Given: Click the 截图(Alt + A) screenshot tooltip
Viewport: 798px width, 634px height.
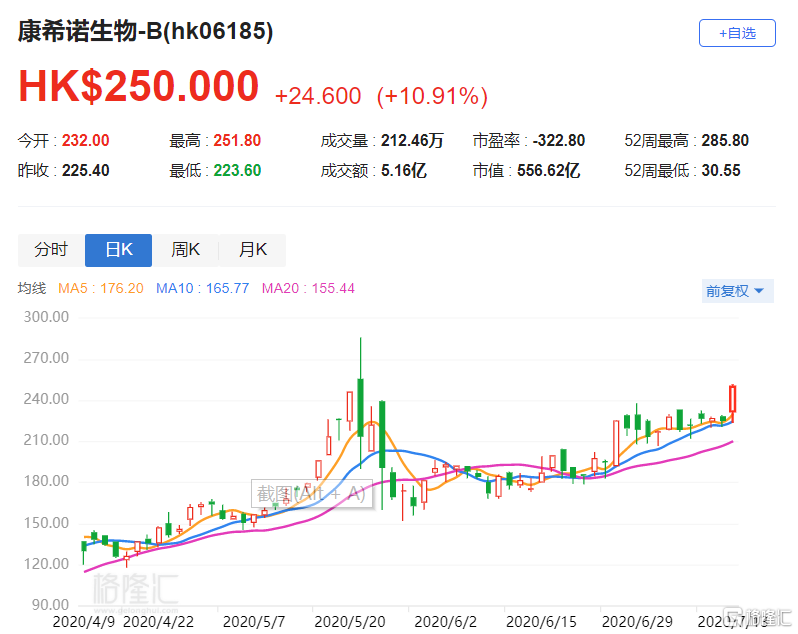Looking at the screenshot, I should 312,493.
